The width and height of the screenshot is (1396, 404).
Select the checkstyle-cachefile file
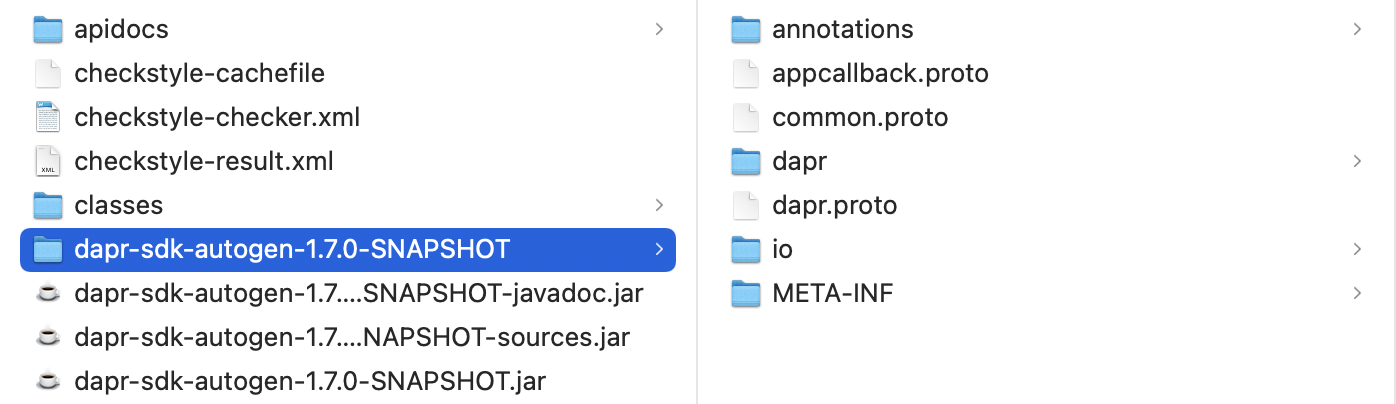199,74
